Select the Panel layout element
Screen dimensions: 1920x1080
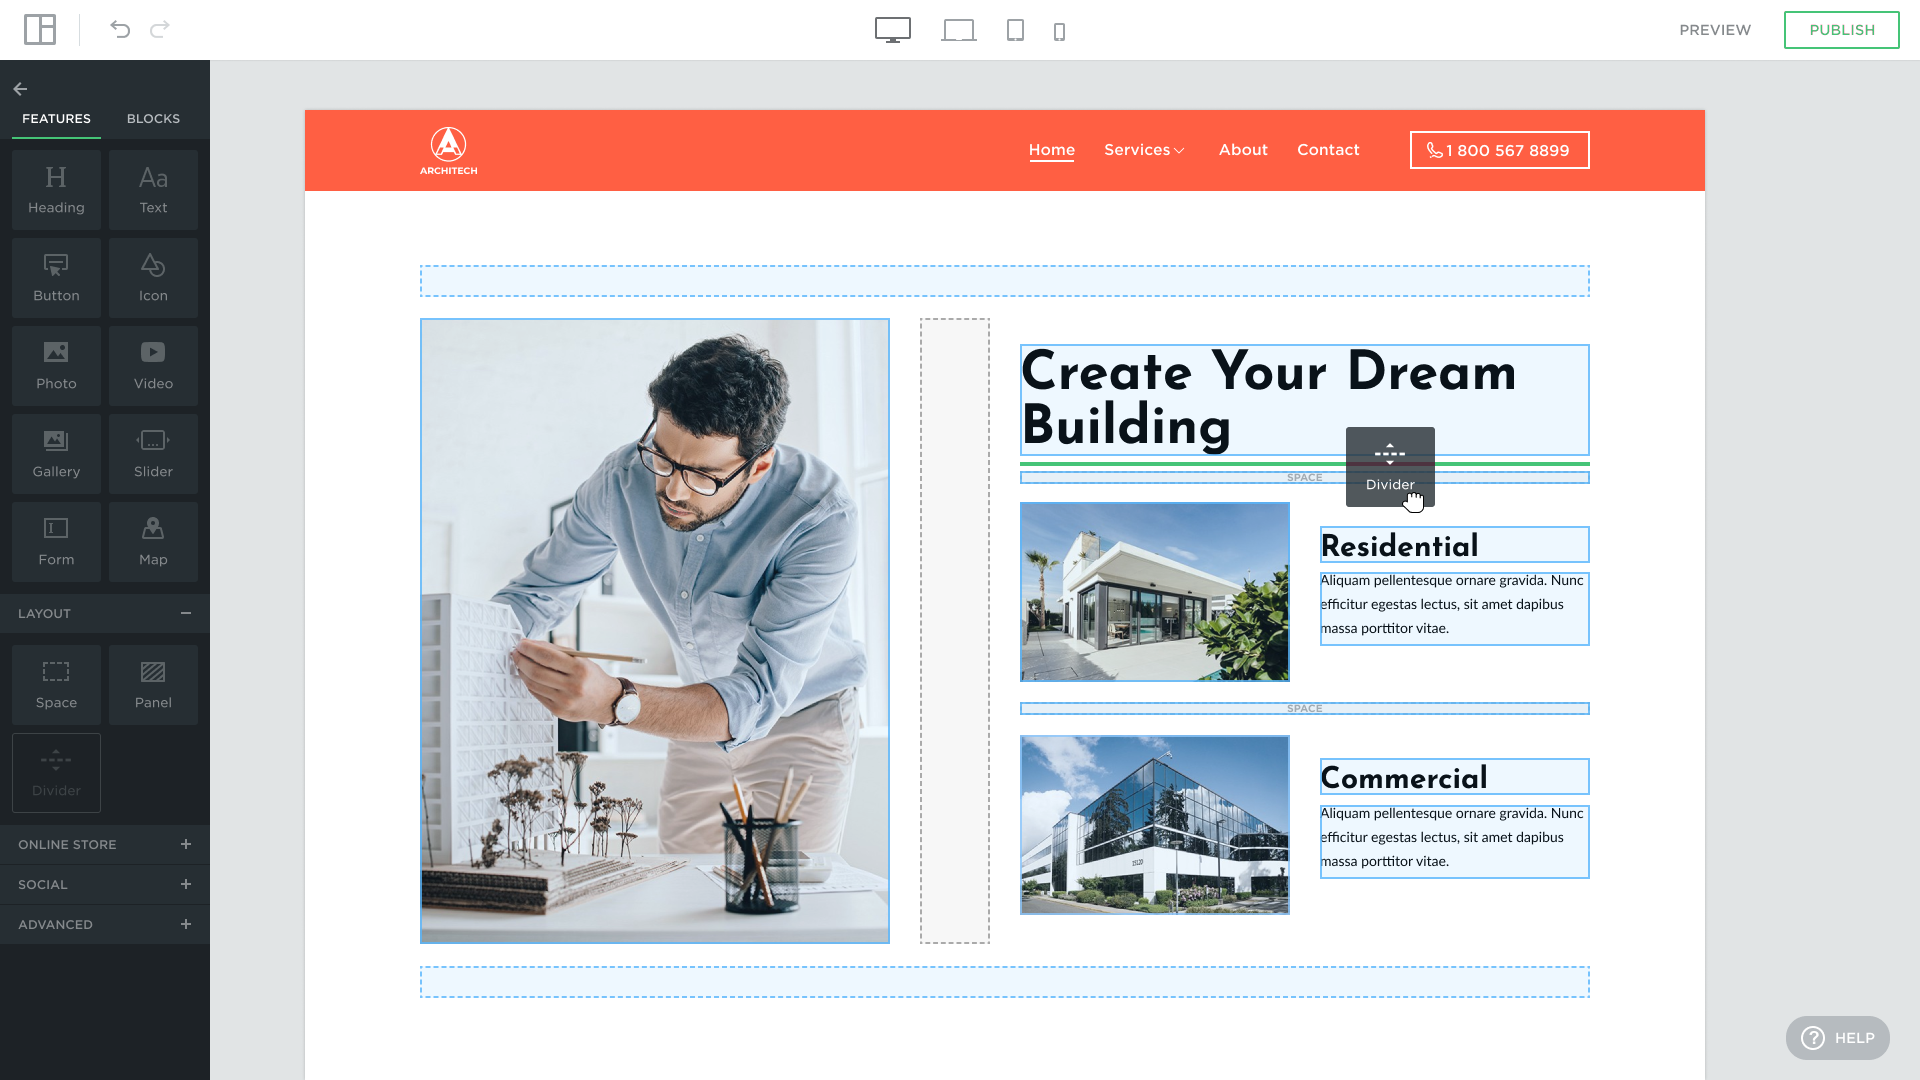coord(153,685)
